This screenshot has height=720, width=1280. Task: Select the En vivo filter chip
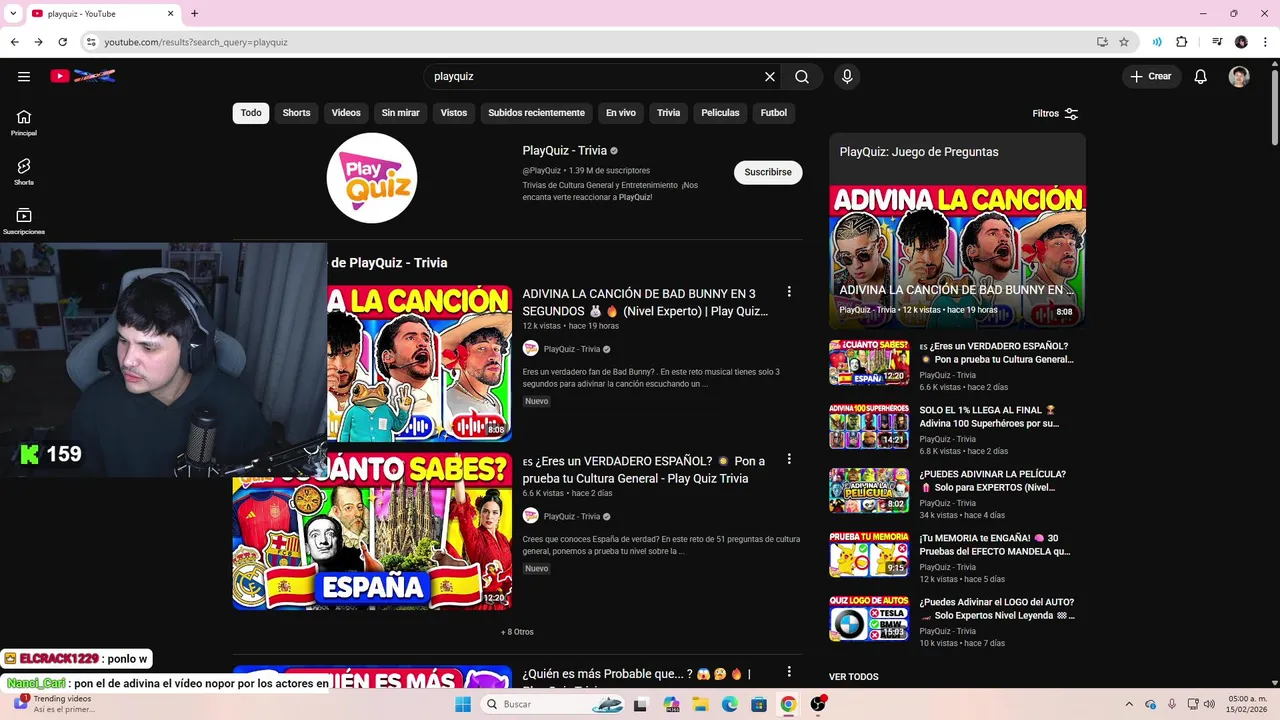tap(621, 113)
